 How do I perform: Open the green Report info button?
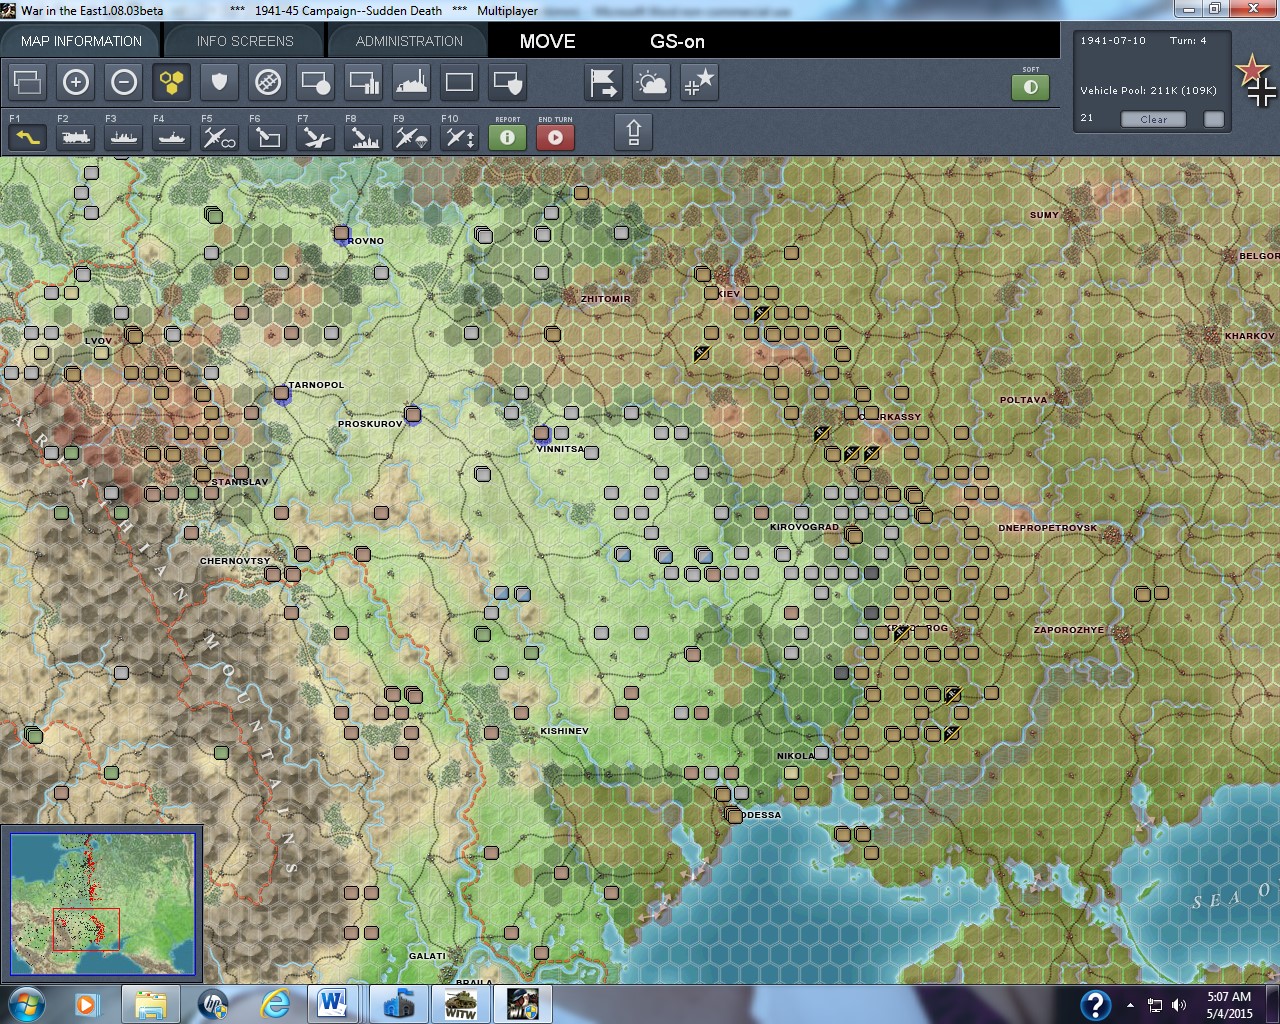(x=508, y=137)
